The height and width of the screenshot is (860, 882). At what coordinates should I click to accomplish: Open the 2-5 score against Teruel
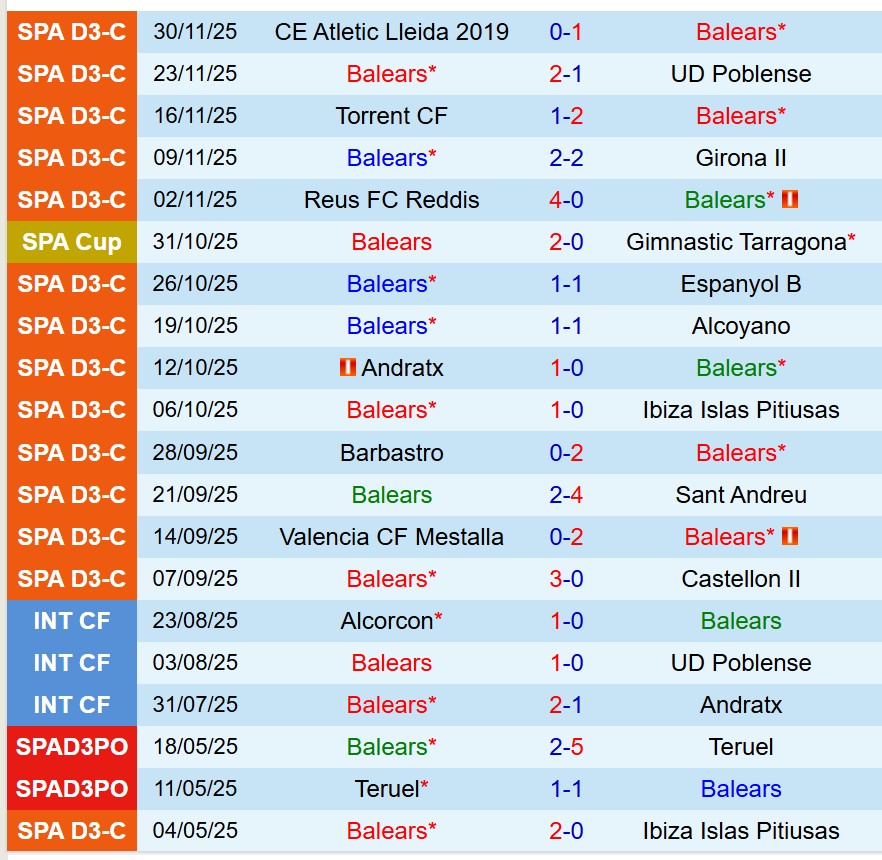(566, 747)
